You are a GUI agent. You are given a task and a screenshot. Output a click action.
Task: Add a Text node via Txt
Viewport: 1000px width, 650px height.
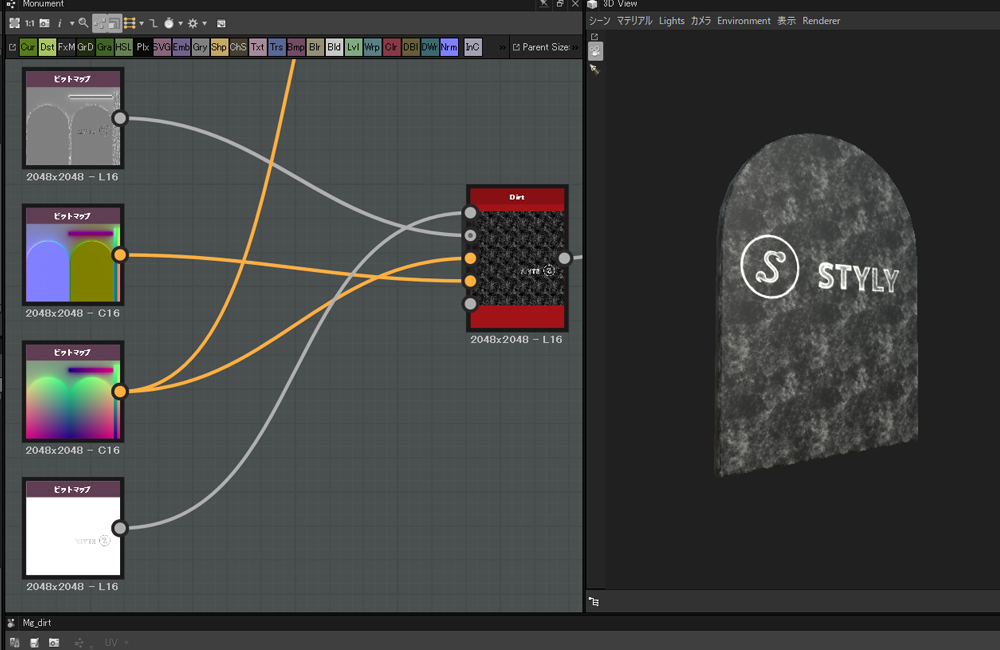click(258, 47)
